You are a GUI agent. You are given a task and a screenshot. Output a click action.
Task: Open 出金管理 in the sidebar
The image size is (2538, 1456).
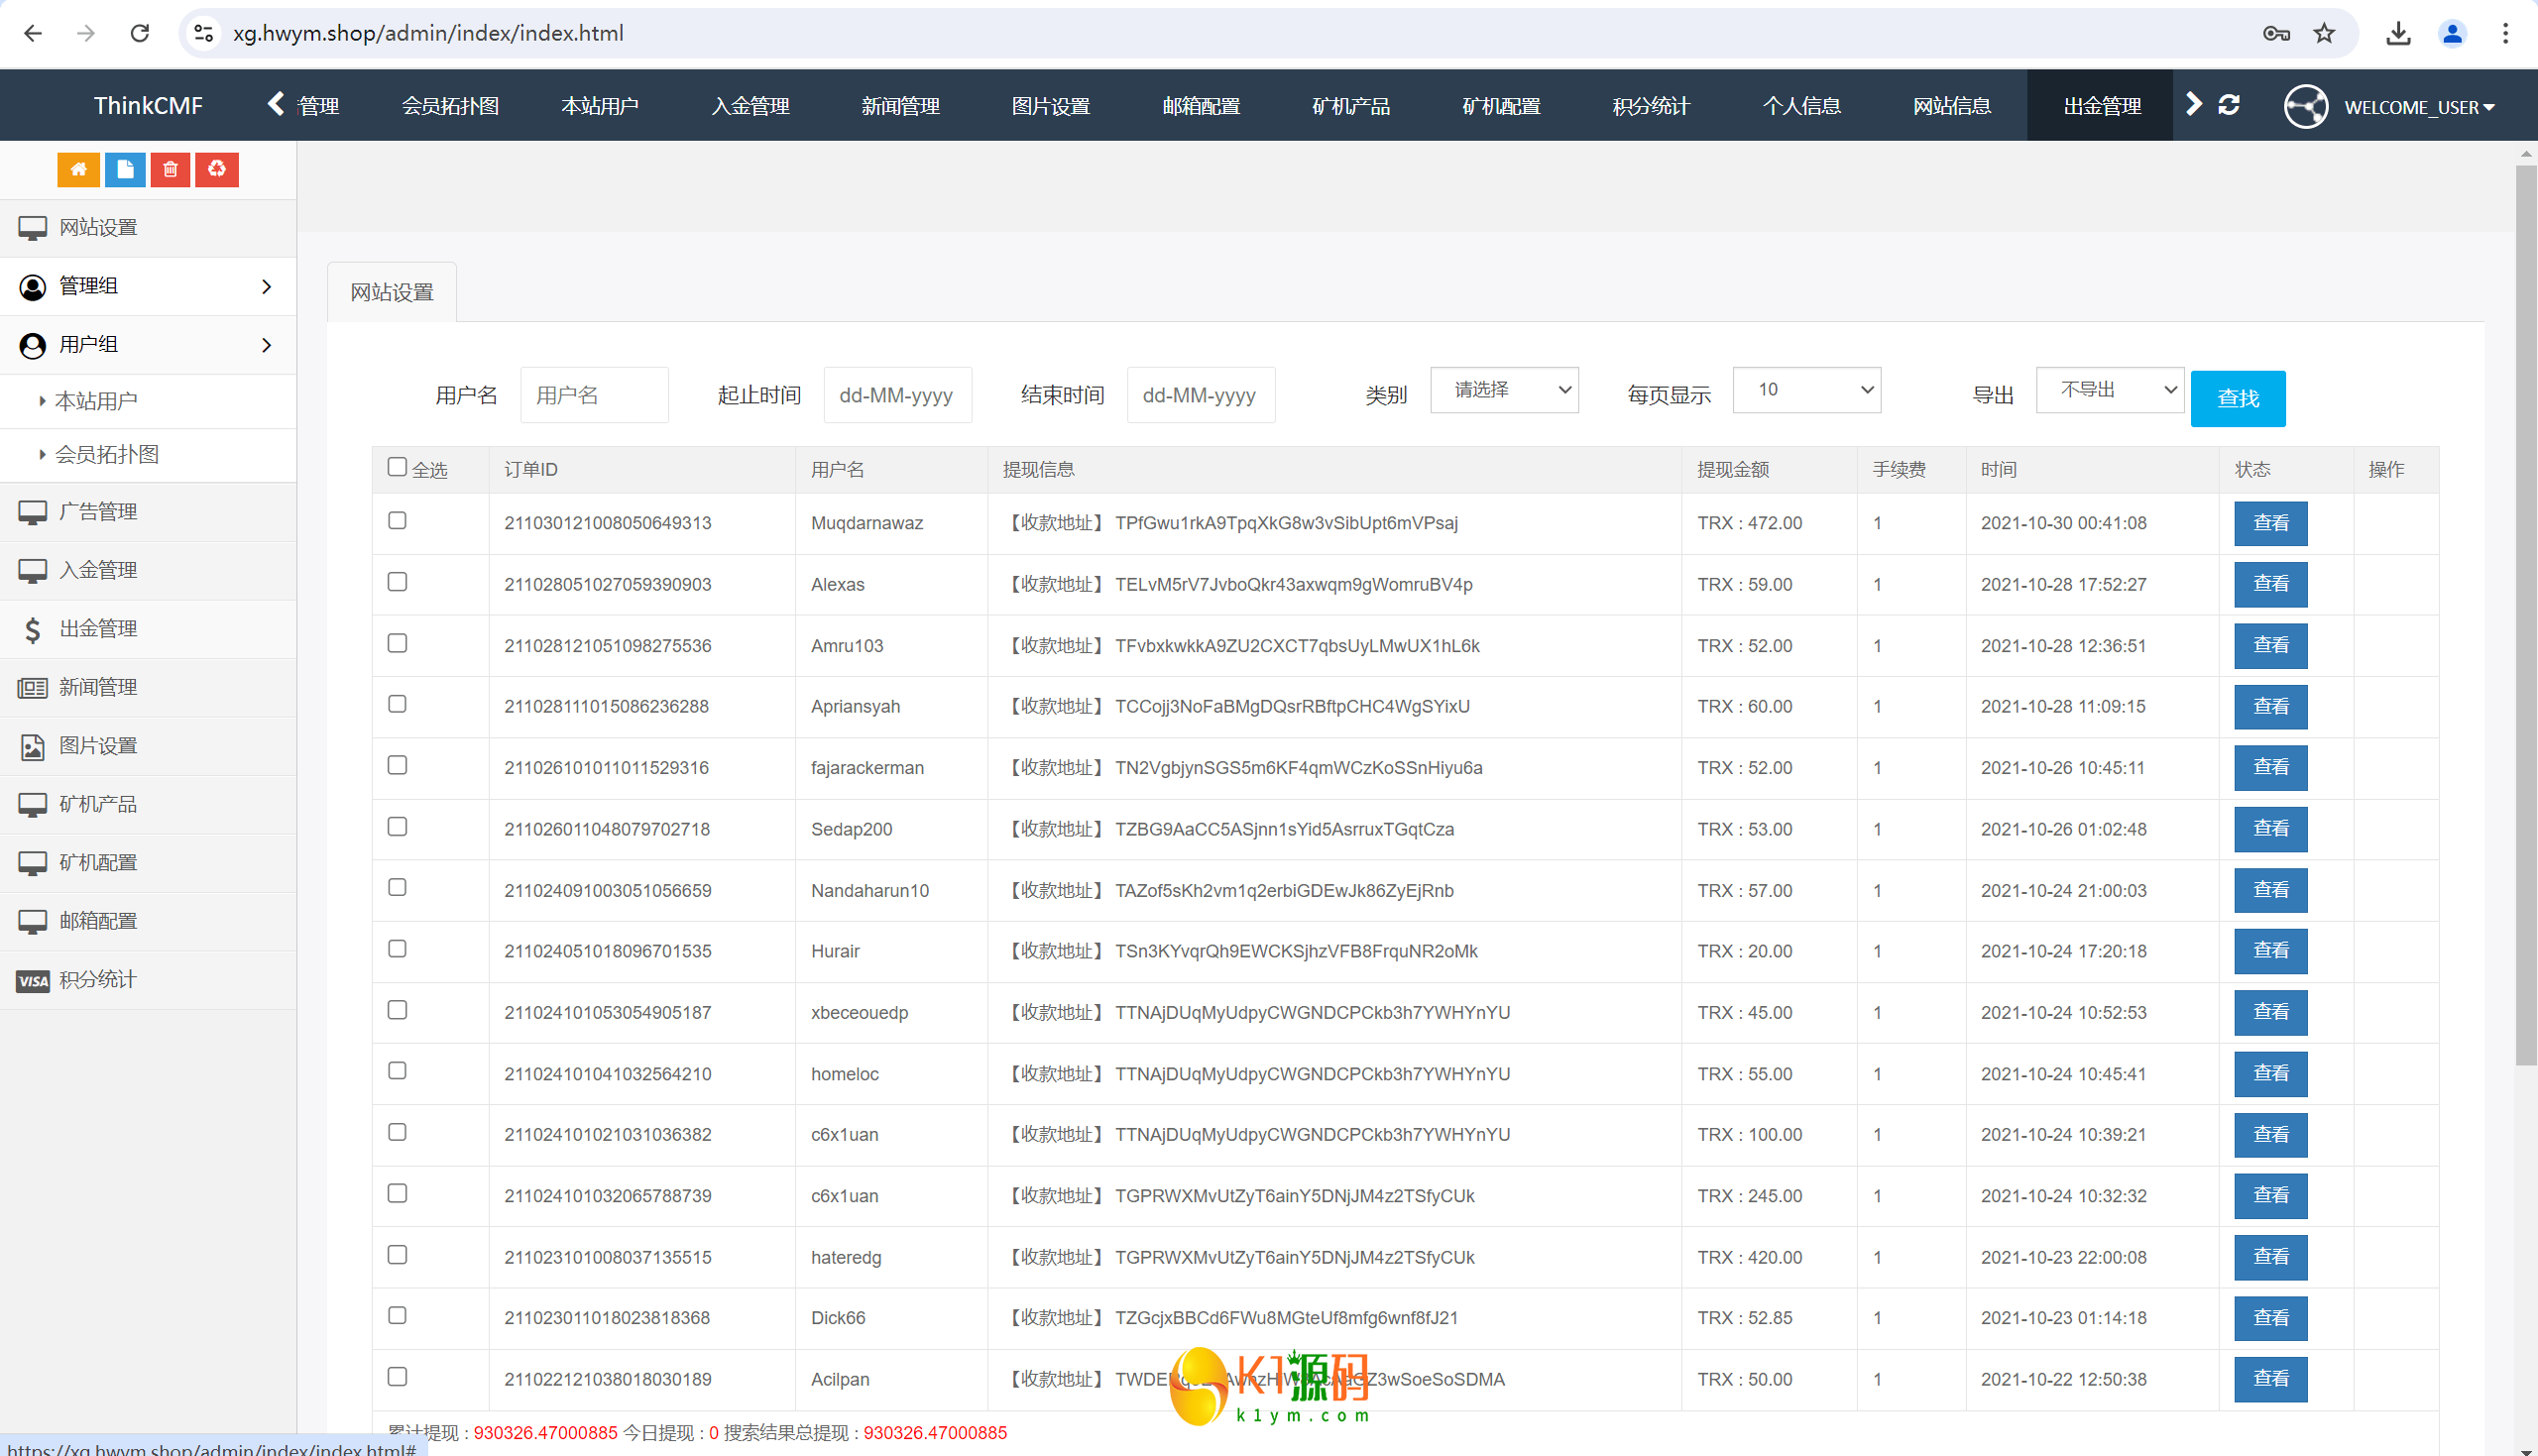[x=98, y=628]
